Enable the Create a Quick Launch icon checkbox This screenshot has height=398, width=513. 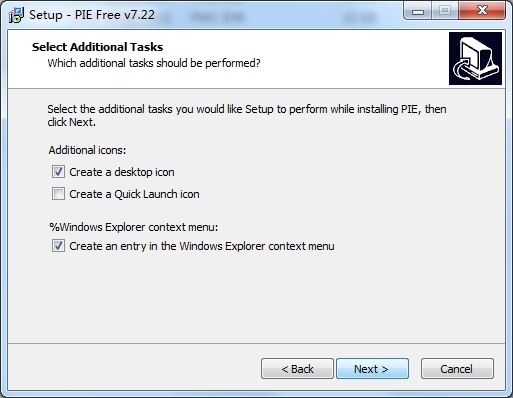58,194
